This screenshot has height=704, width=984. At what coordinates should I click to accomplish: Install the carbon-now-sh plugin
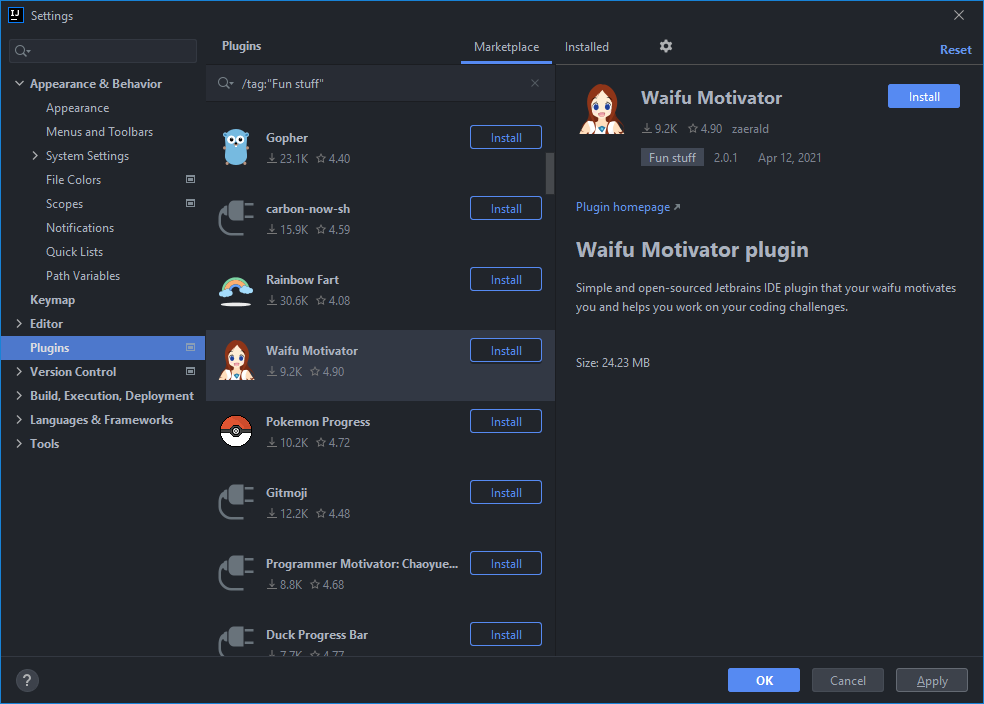pos(506,208)
